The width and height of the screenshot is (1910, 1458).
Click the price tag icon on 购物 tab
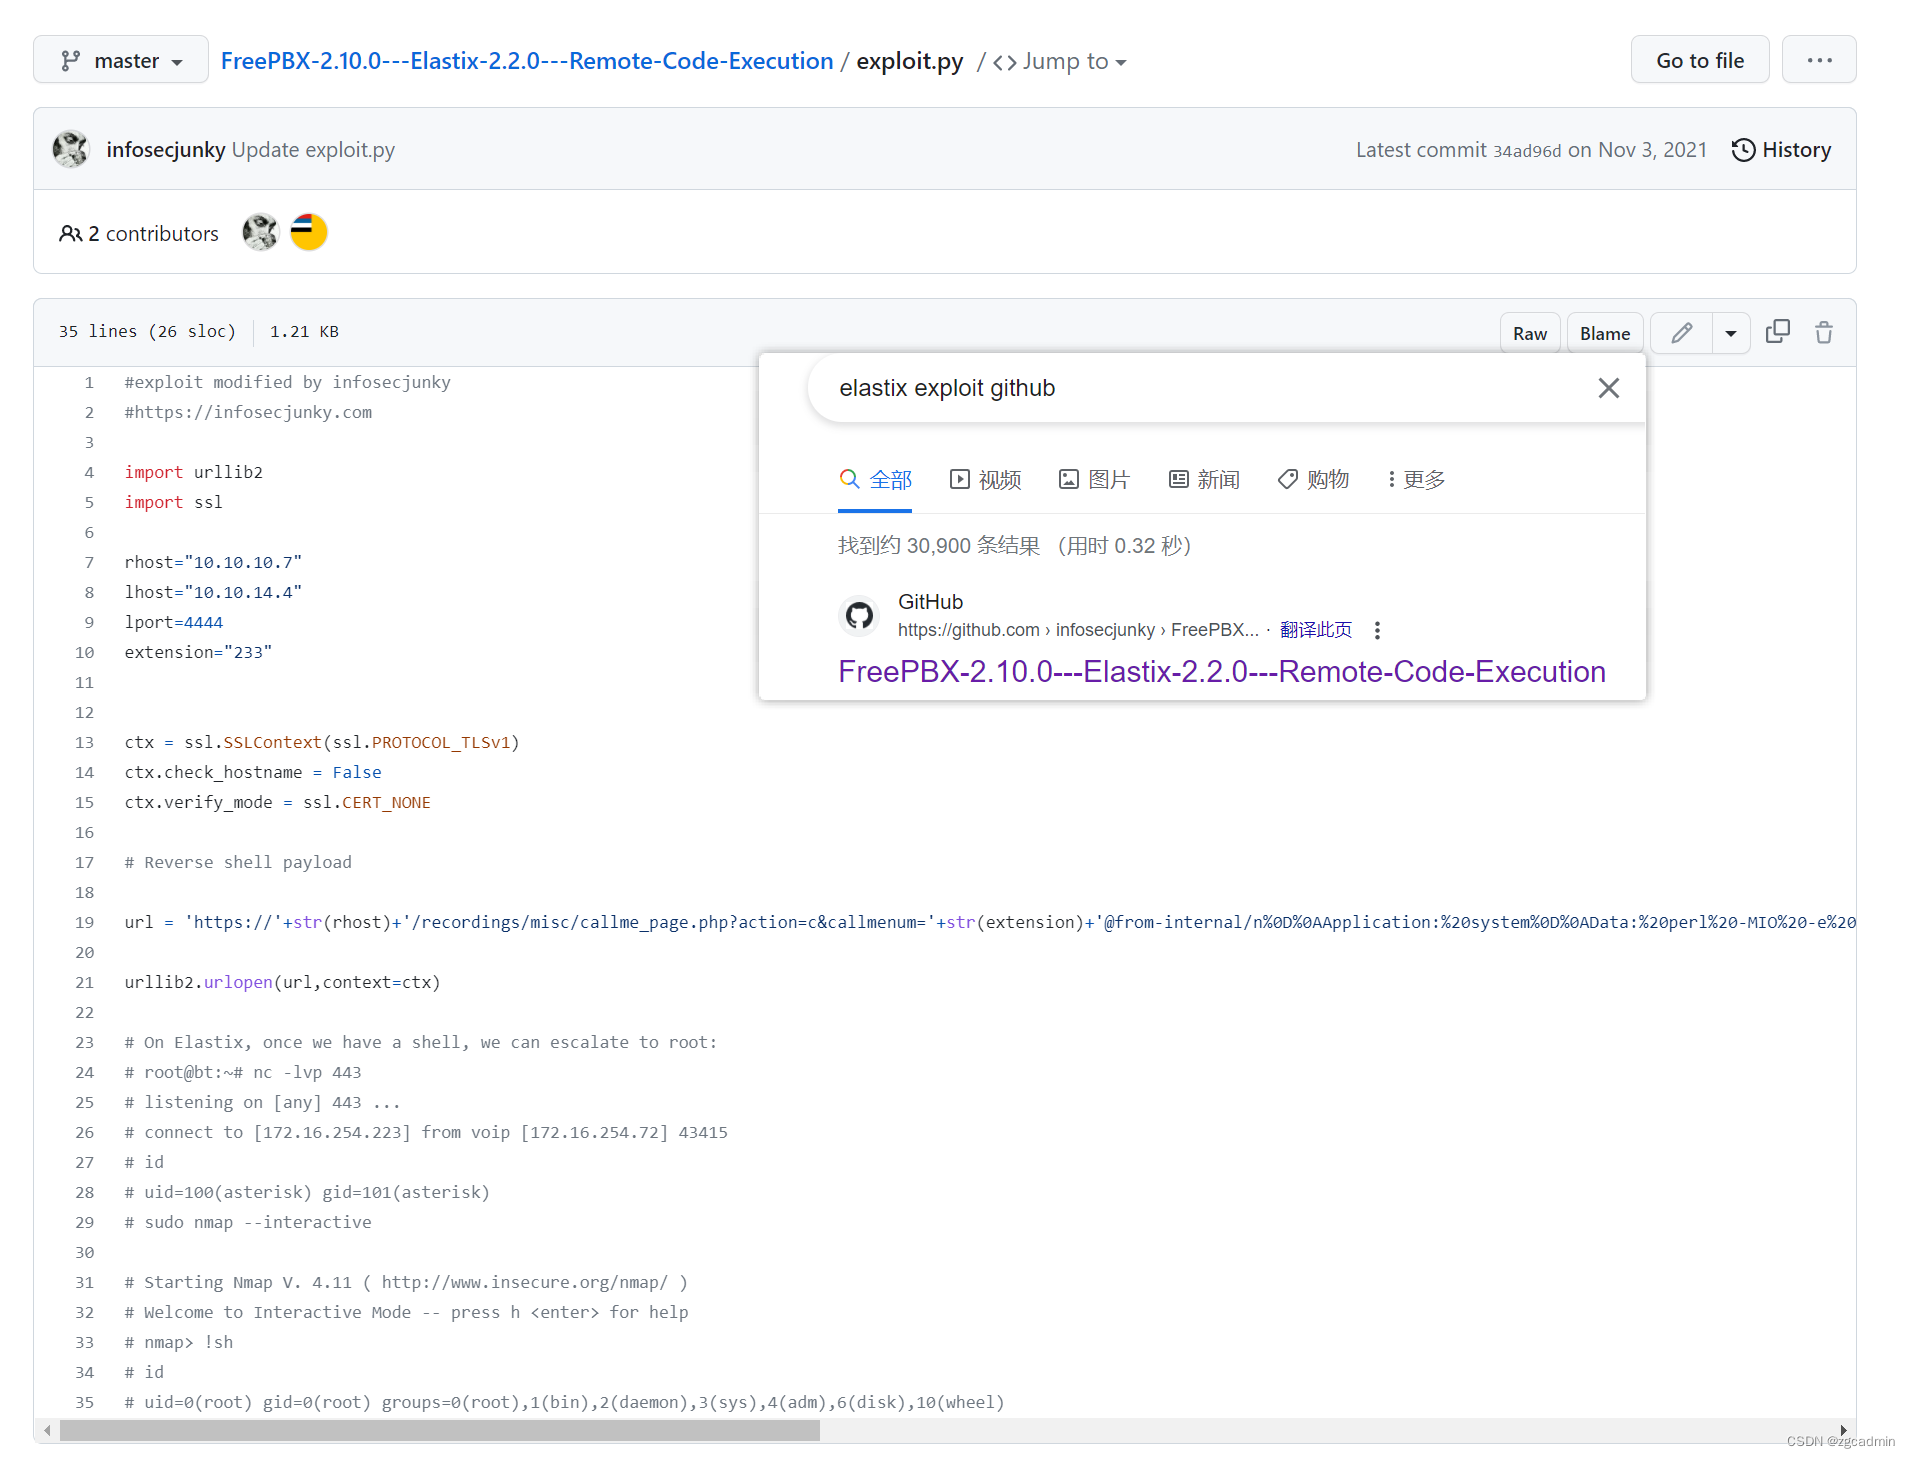click(x=1288, y=479)
